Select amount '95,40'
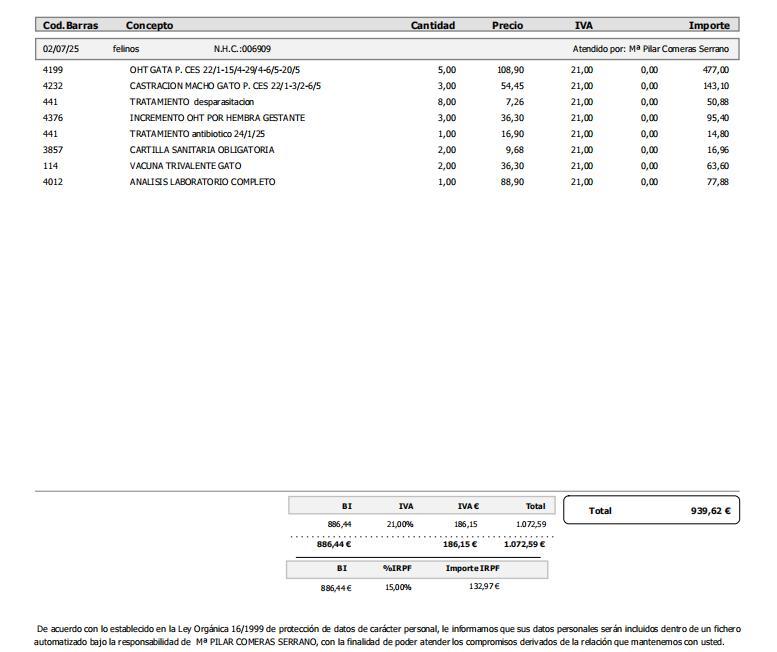 [718, 117]
